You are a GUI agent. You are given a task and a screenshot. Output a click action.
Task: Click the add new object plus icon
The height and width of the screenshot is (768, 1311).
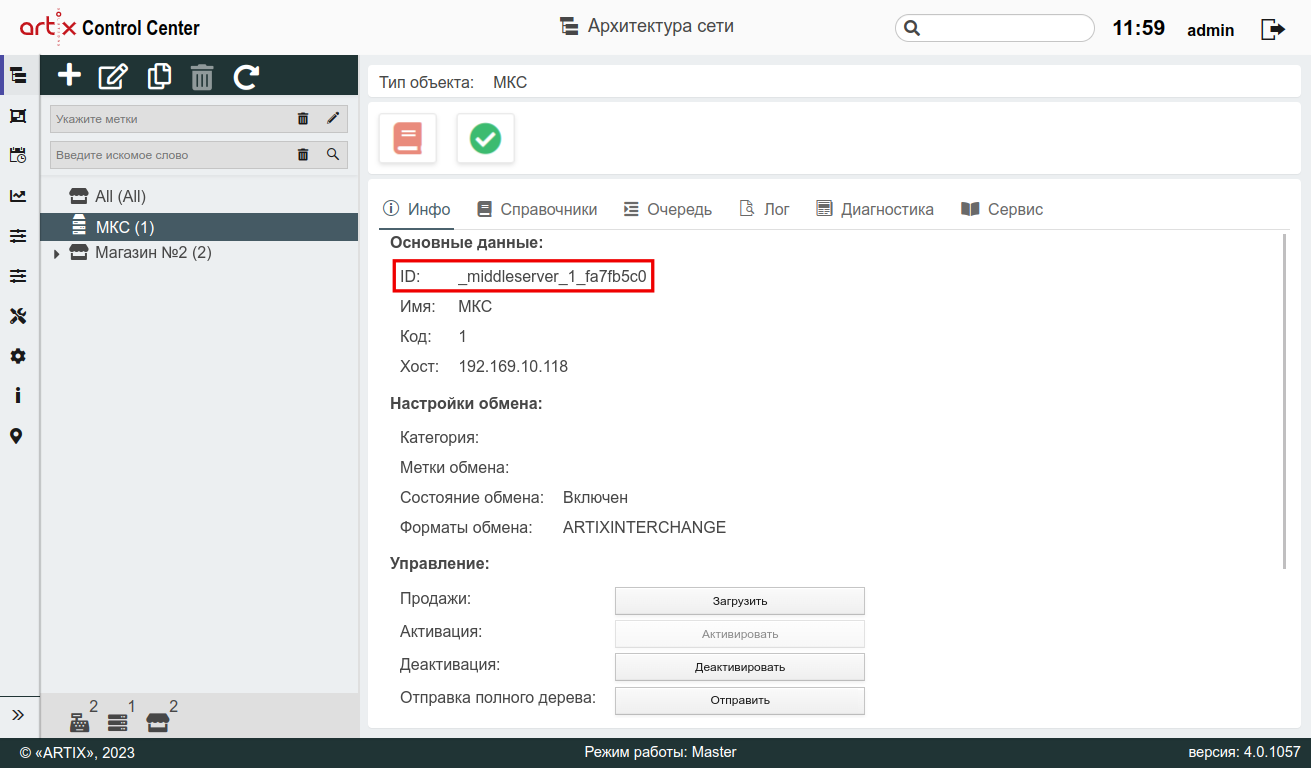[69, 76]
